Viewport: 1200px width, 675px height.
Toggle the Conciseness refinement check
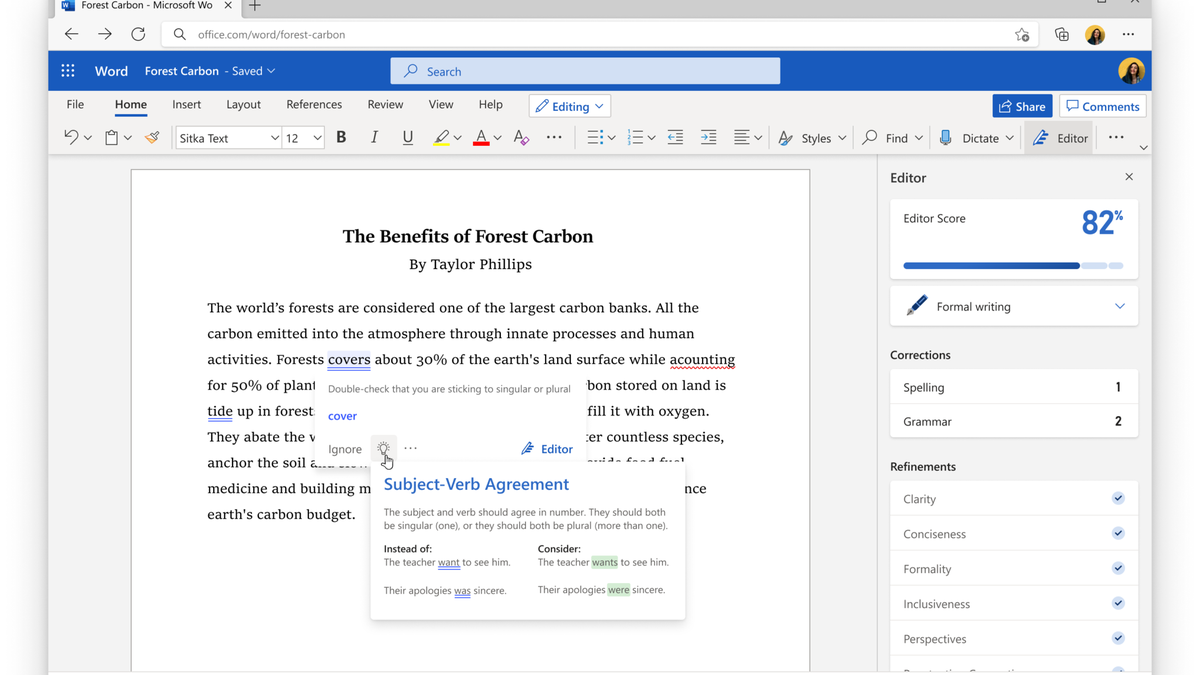tap(1118, 533)
